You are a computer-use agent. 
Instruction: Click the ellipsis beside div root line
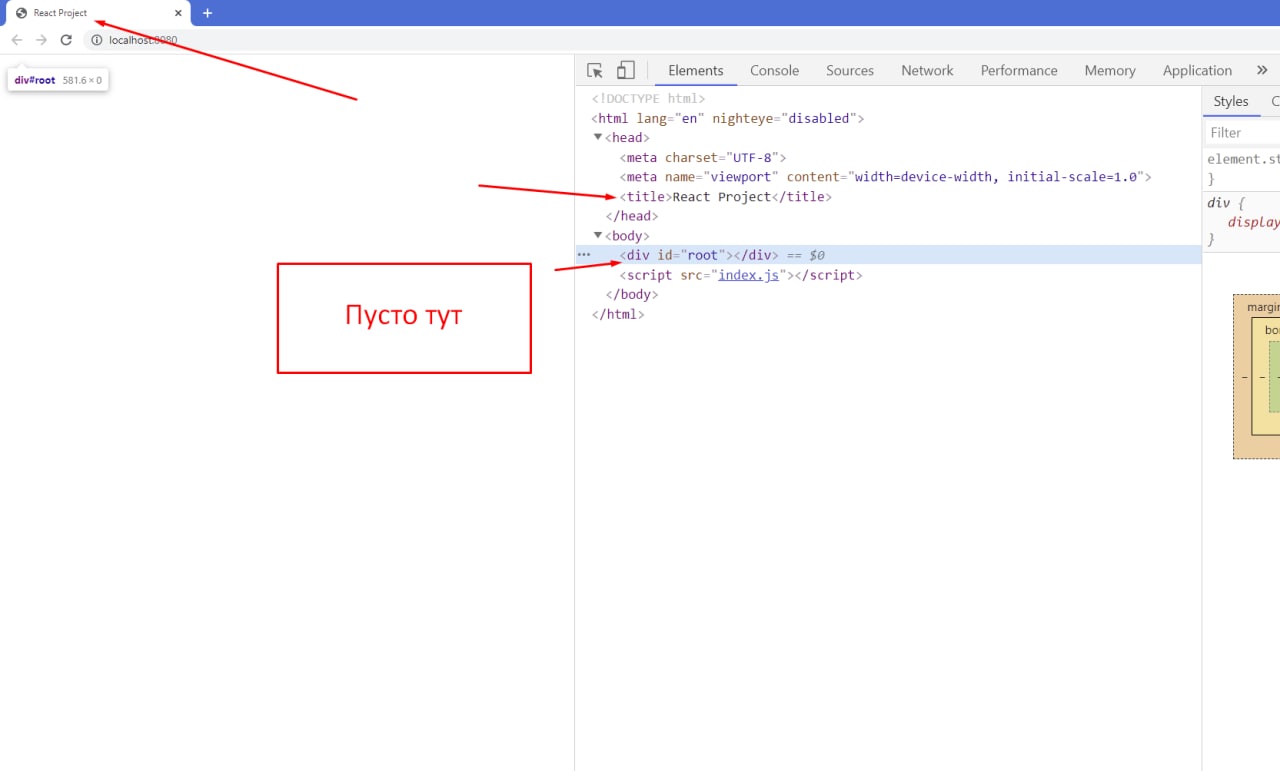[584, 255]
